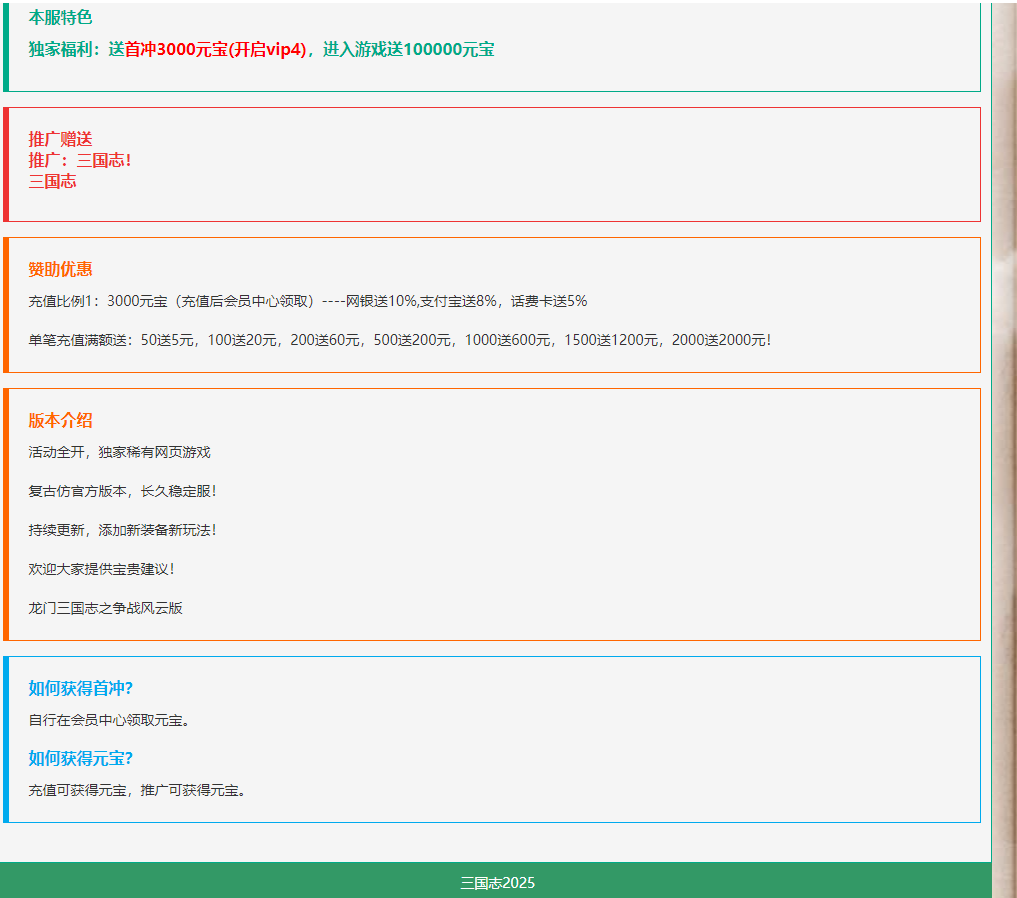
Task: Click the 活动全开，独家稀有网页游戏 line
Action: (x=119, y=452)
